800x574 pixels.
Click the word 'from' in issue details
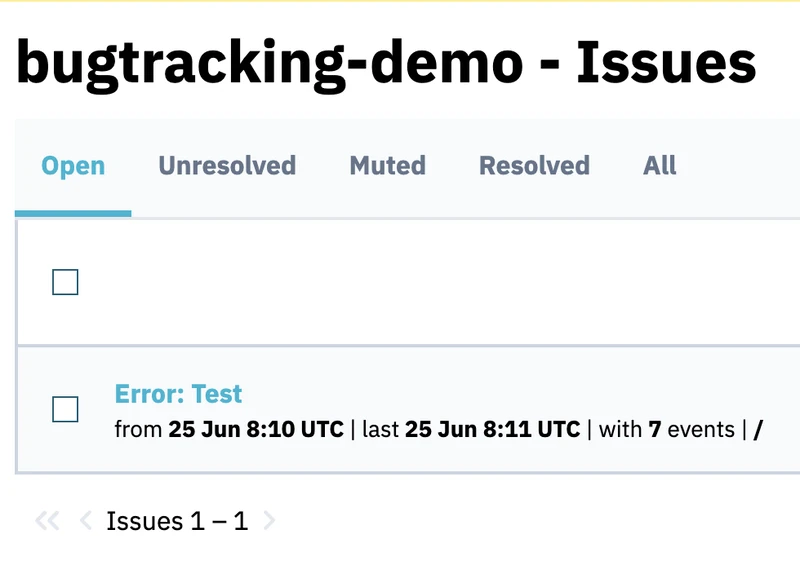coord(138,430)
